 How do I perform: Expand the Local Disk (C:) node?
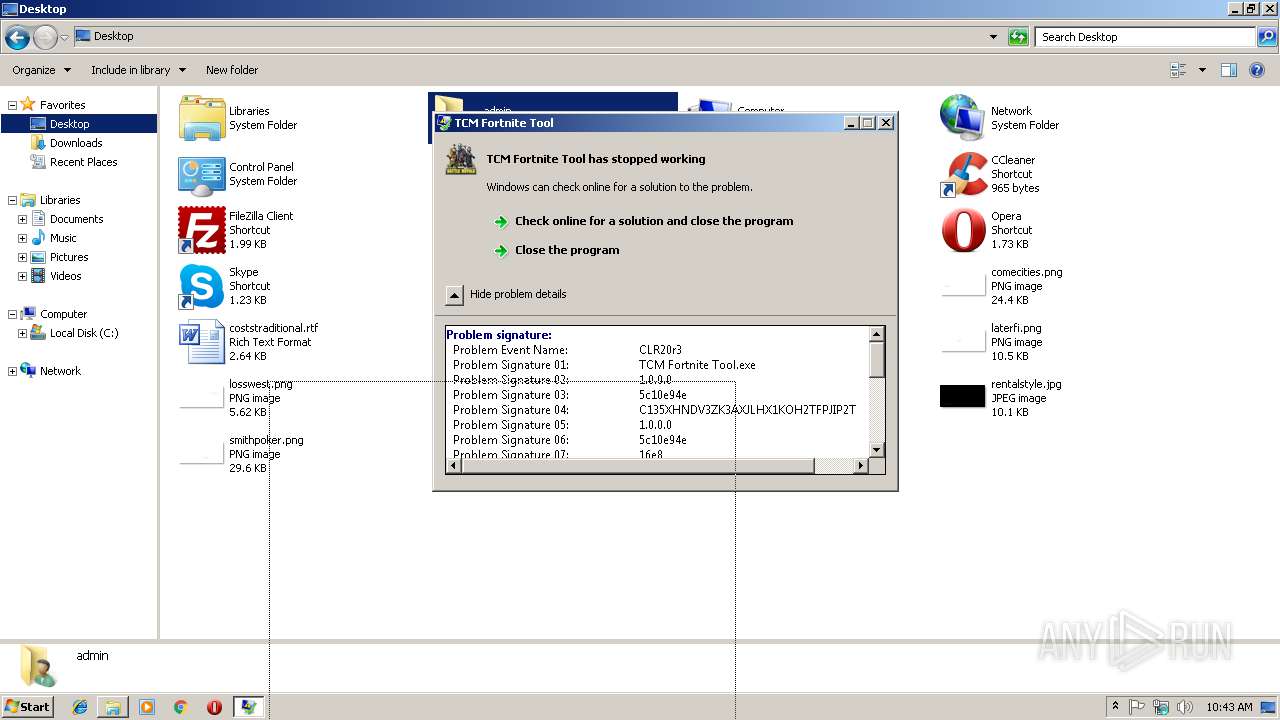click(x=22, y=333)
